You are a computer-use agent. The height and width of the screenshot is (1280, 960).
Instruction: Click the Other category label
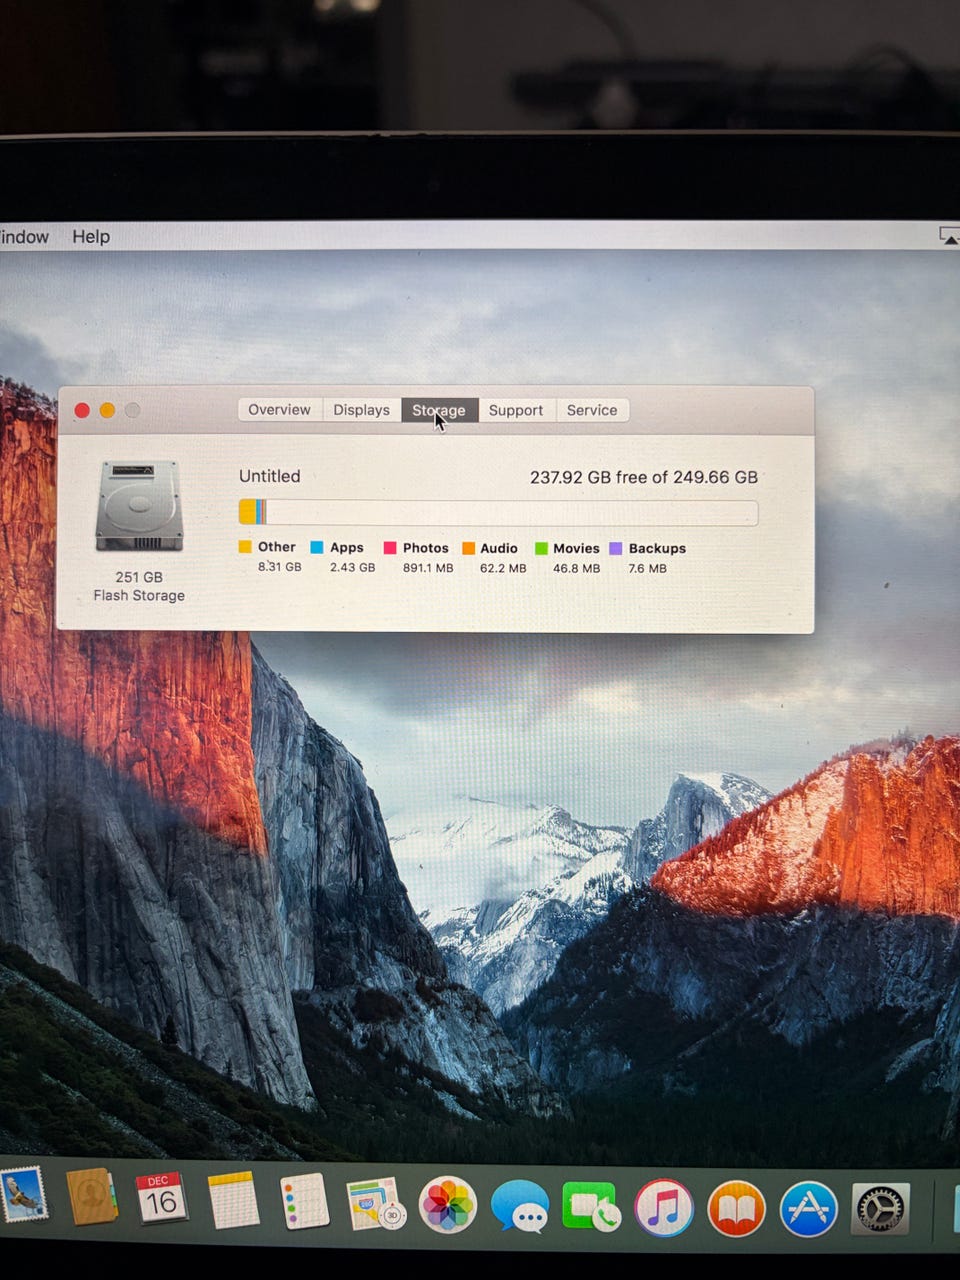[276, 547]
